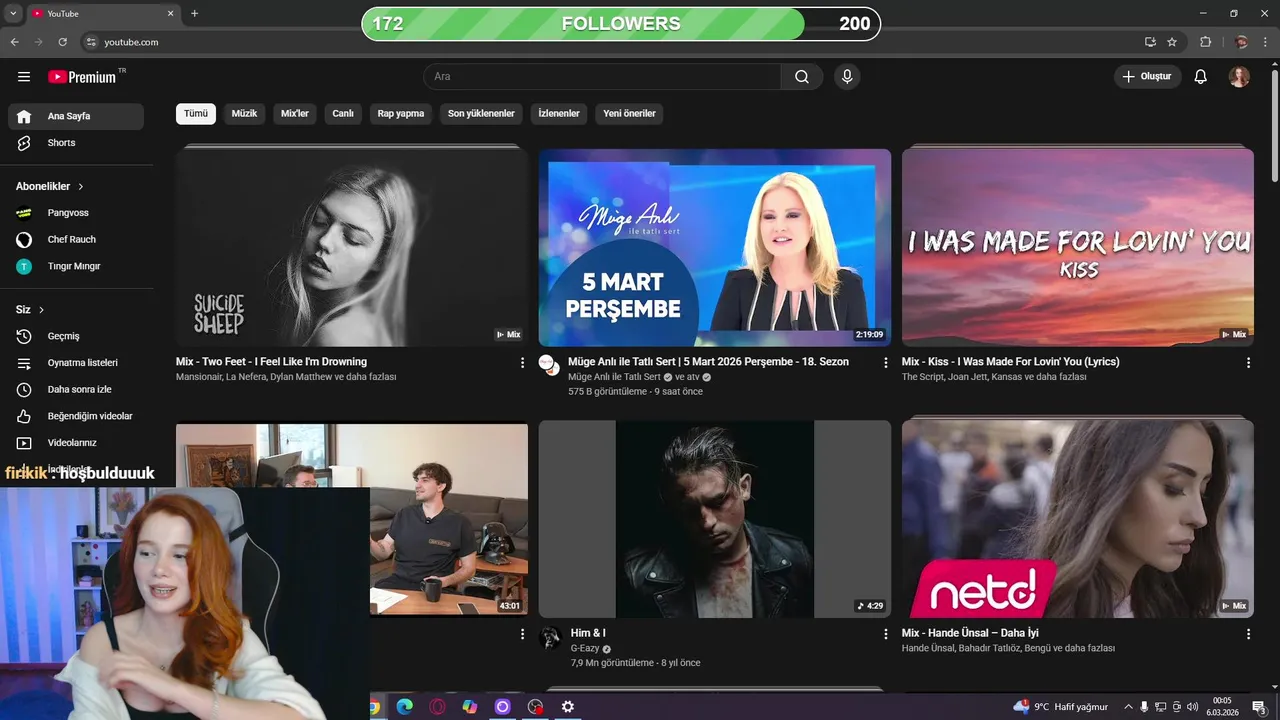Click the YouTube Premium logo
Viewport: 1280px width, 720px height.
point(82,77)
